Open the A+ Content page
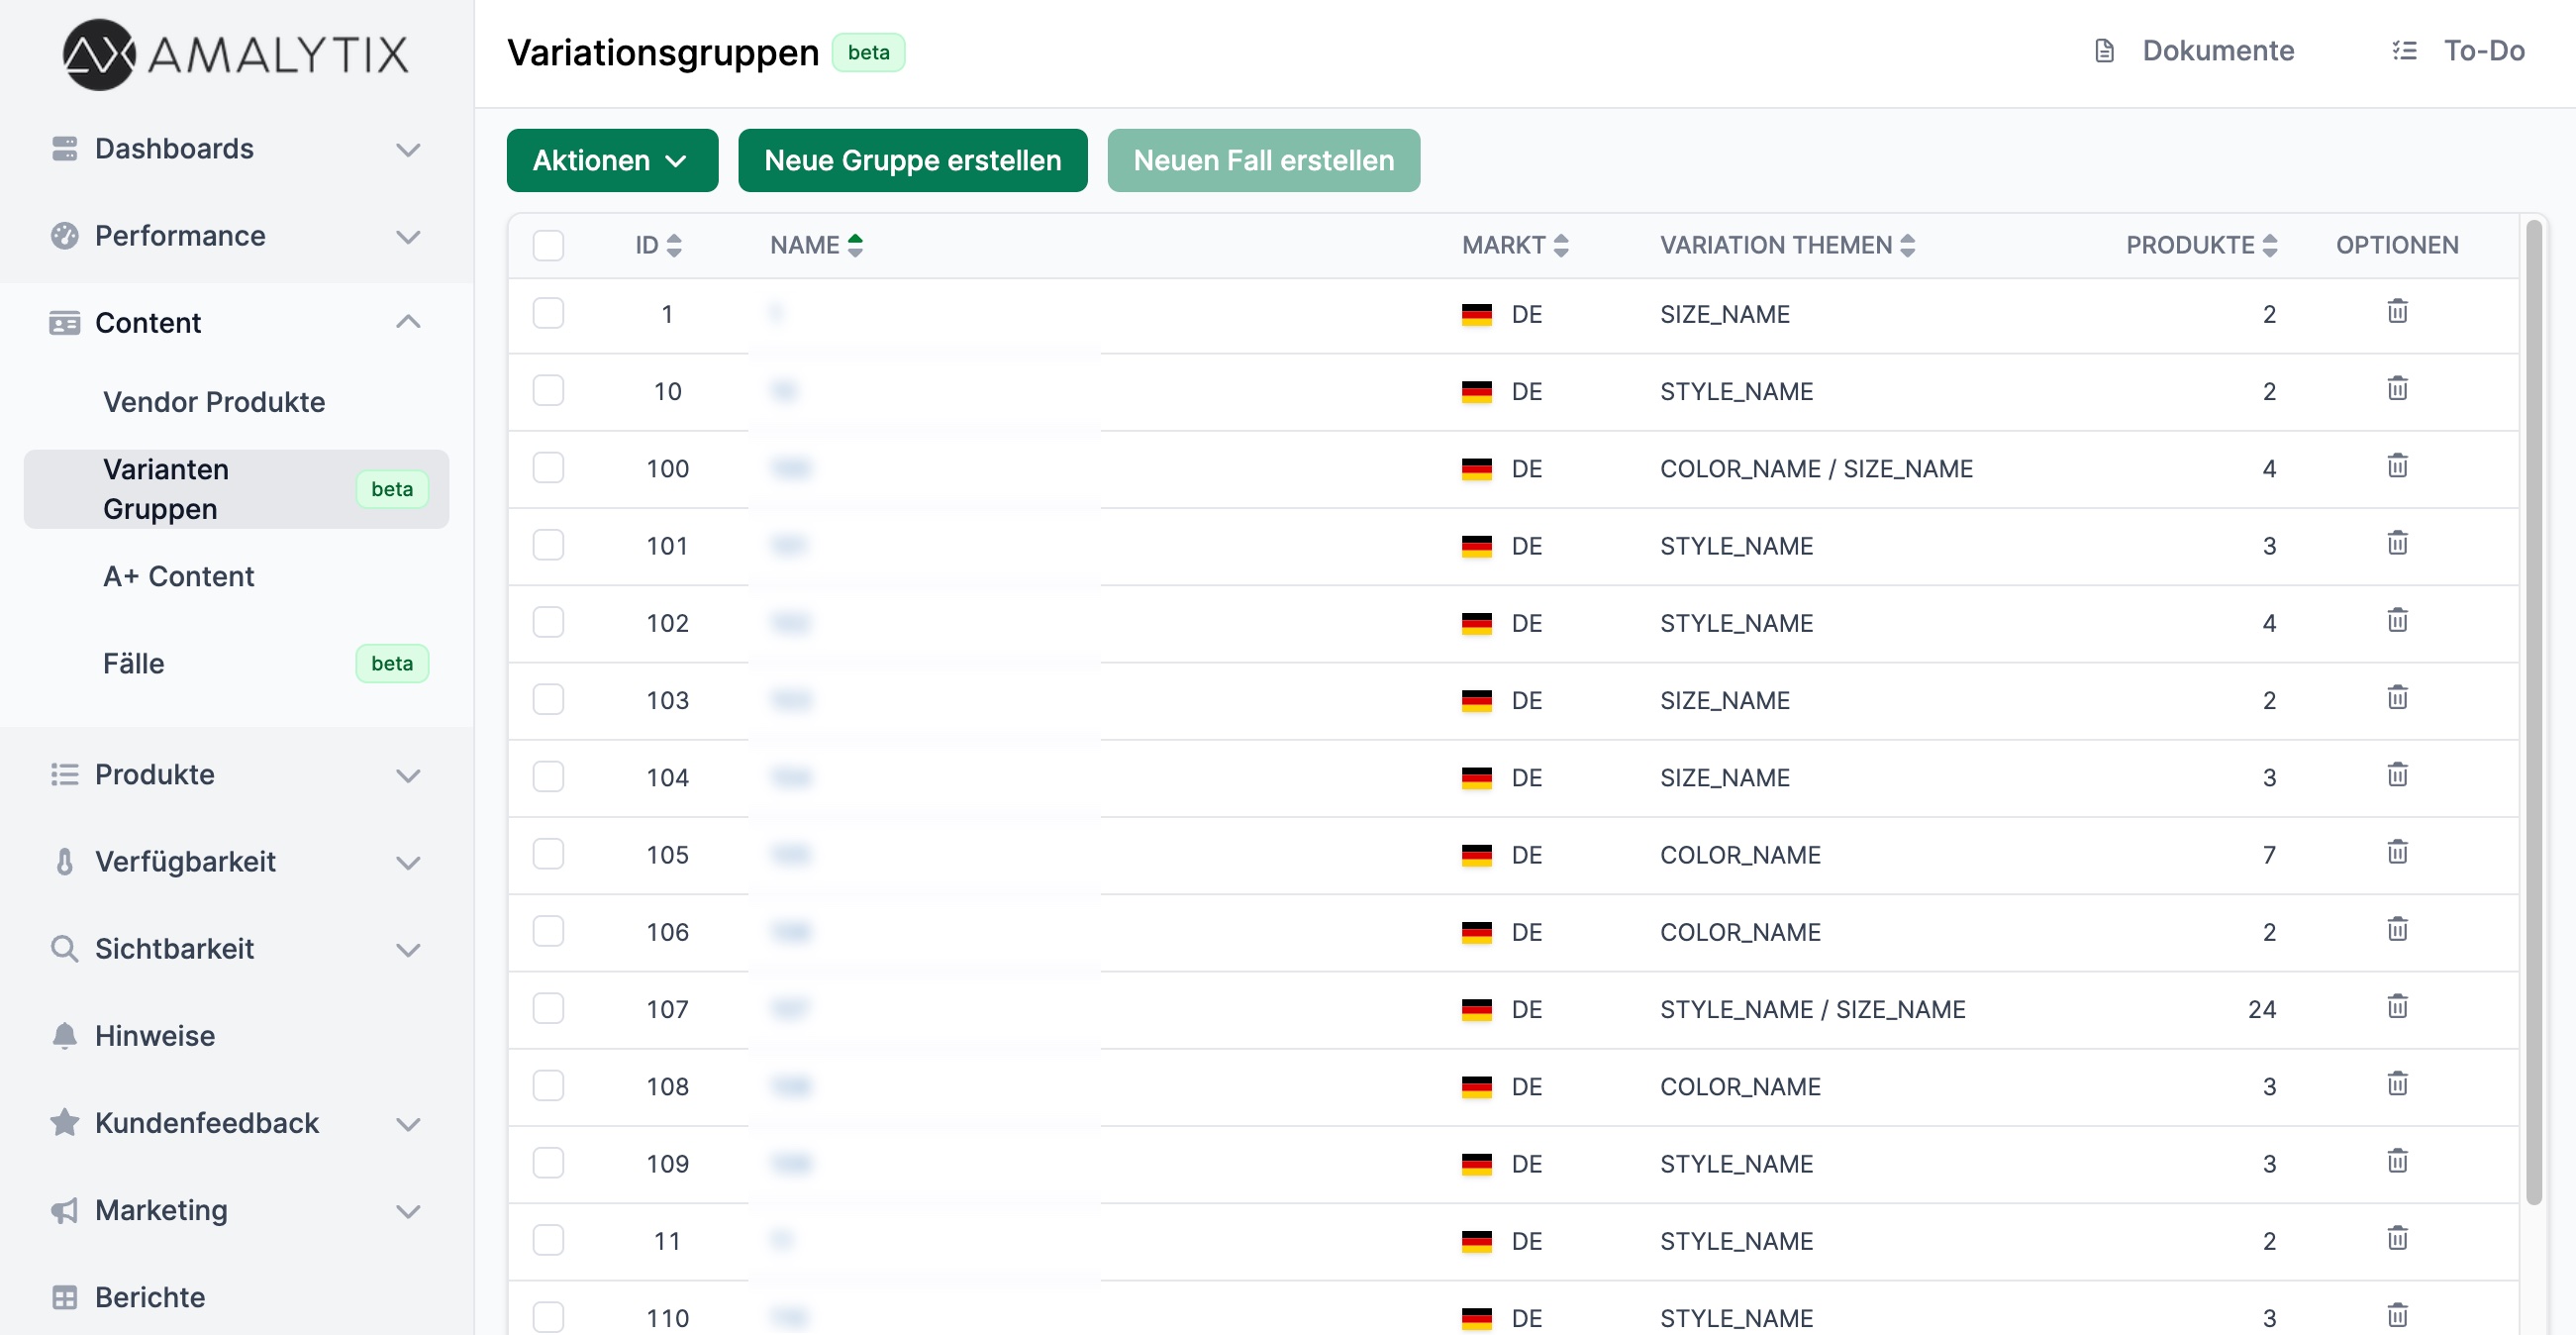2576x1335 pixels. [178, 576]
